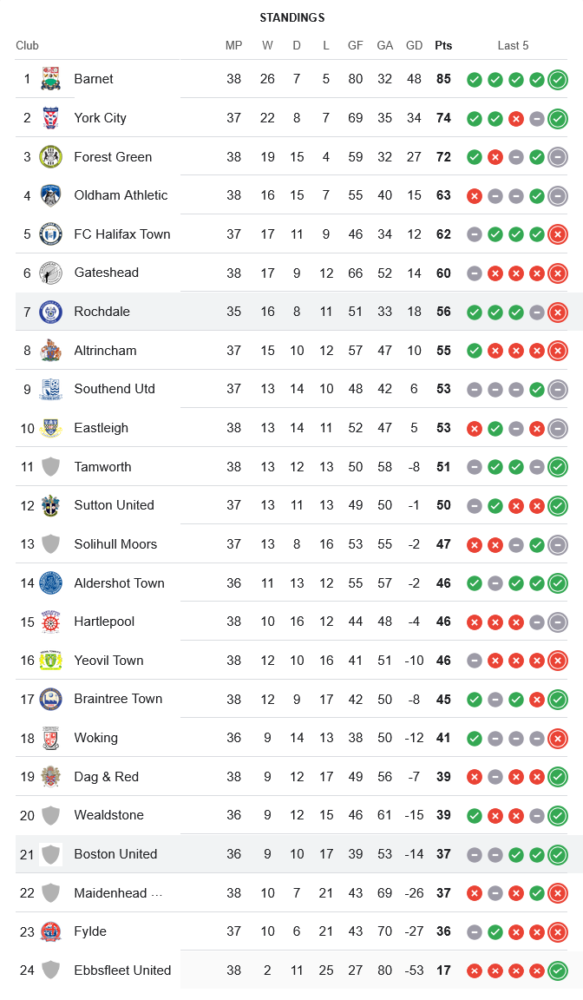The height and width of the screenshot is (1000, 583).
Task: Click Aldershot Town's blue crest
Action: pyautogui.click(x=51, y=583)
